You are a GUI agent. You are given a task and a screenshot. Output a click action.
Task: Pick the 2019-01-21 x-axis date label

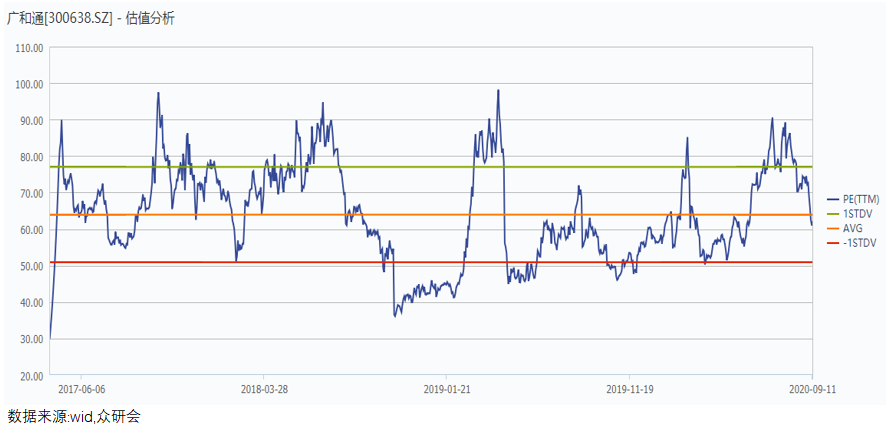pos(447,389)
